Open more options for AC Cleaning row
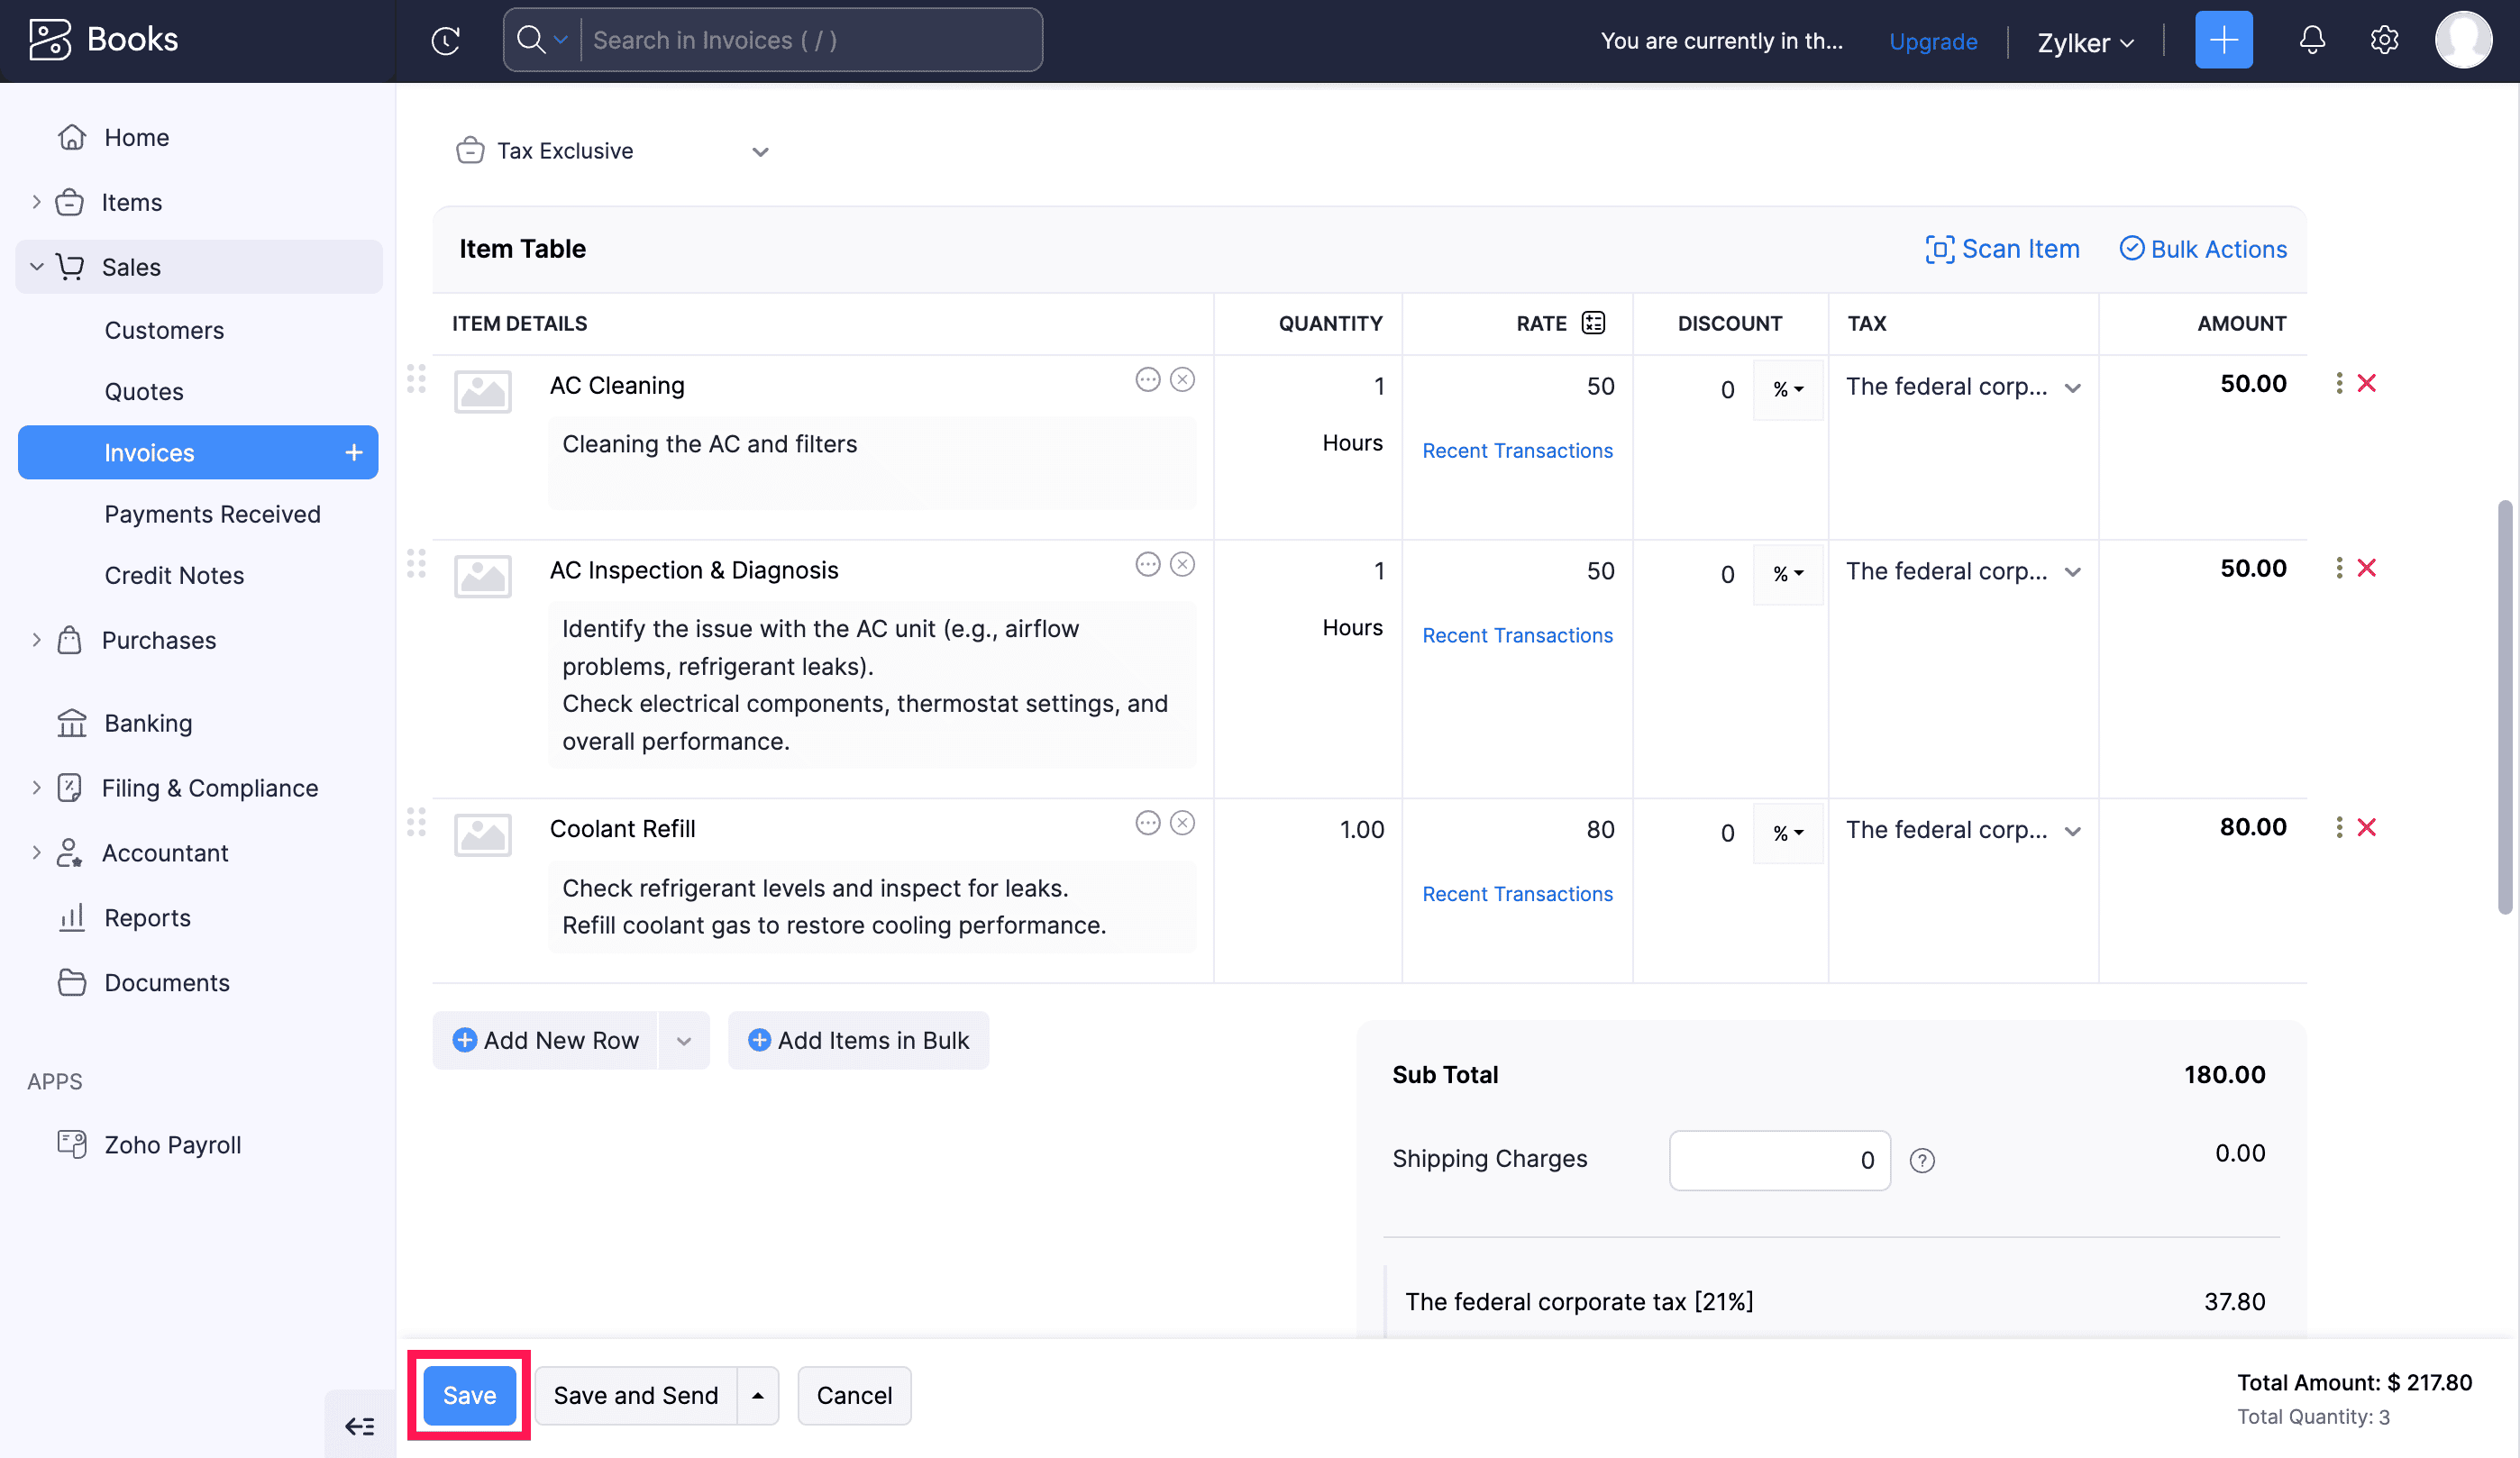The height and width of the screenshot is (1458, 2520). point(2338,384)
